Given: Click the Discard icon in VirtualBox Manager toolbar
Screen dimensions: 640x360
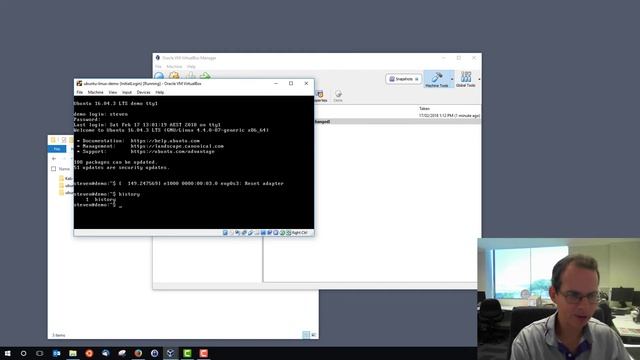Looking at the screenshot, I should 190,76.
